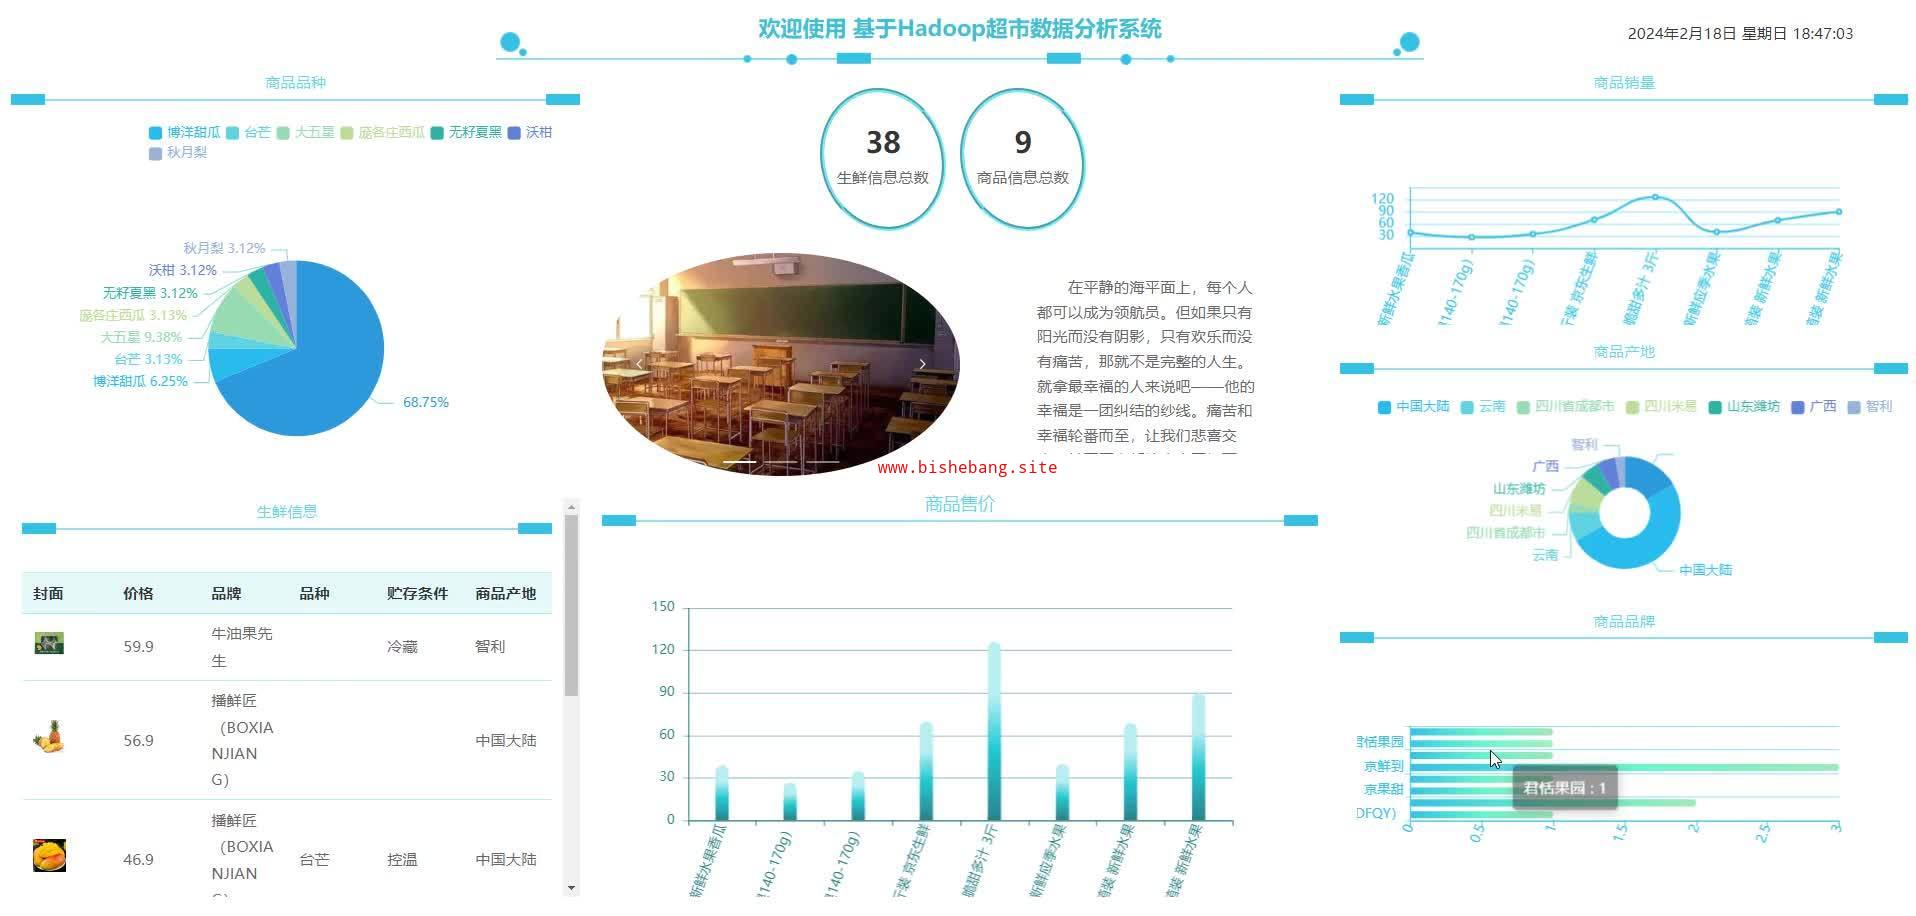Select the 商品产地 table column header
Viewport: 1916px width, 916px height.
[x=505, y=594]
